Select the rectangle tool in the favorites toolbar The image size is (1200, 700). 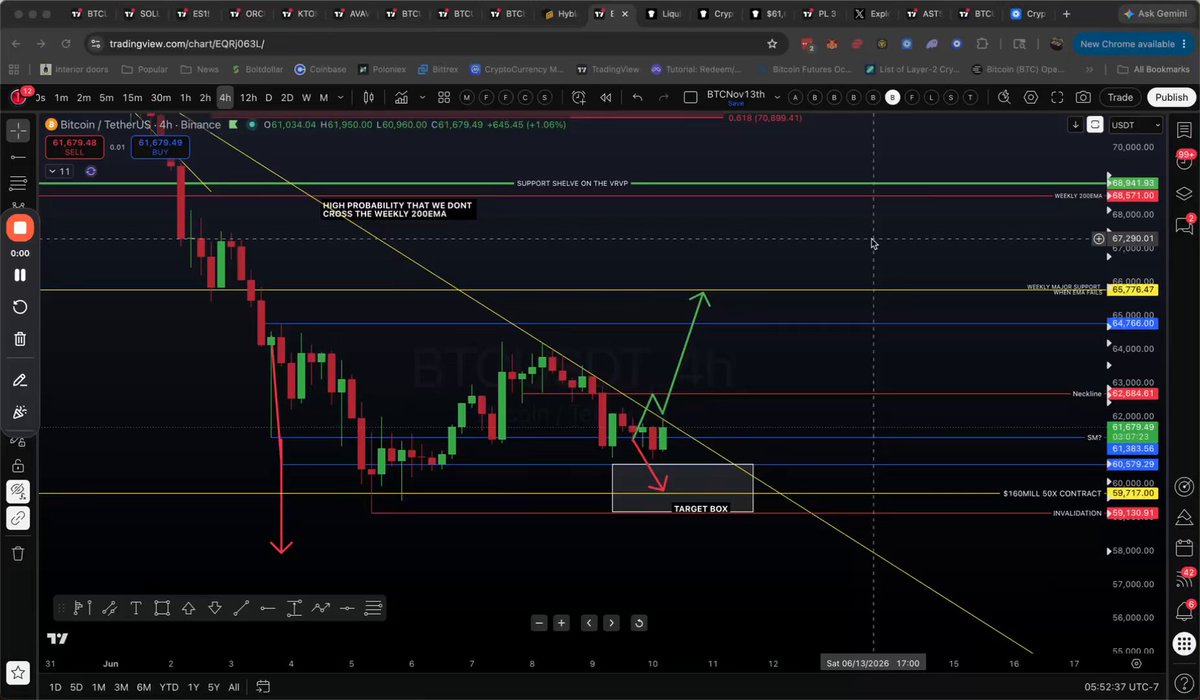point(161,607)
